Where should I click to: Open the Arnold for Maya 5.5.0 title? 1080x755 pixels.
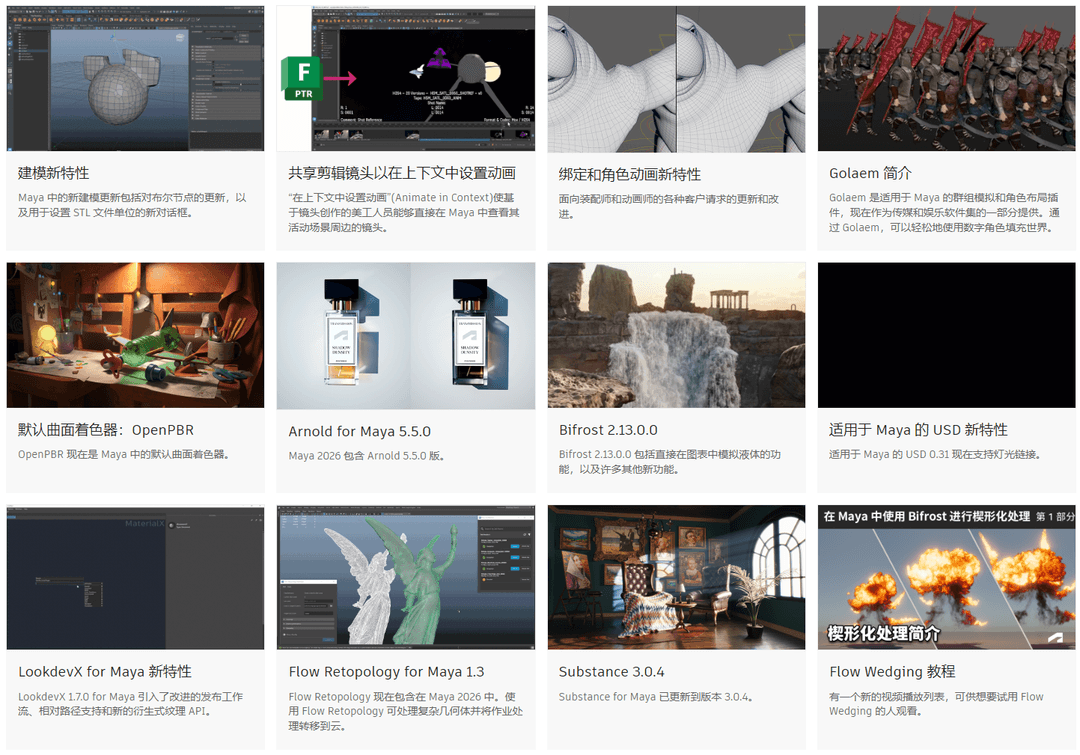(359, 431)
